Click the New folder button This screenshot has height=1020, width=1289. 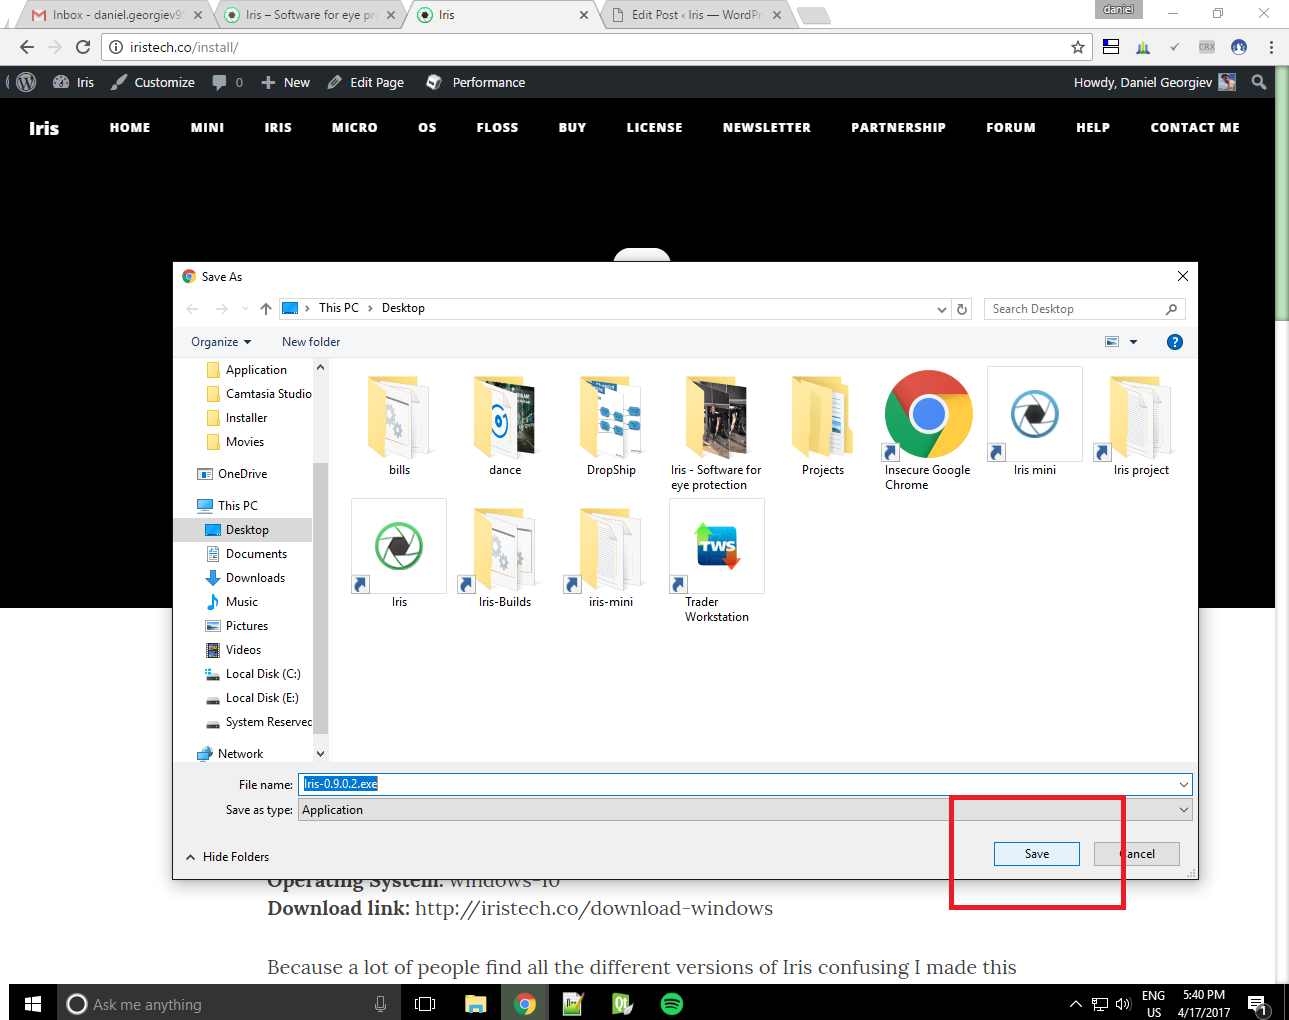pos(311,342)
